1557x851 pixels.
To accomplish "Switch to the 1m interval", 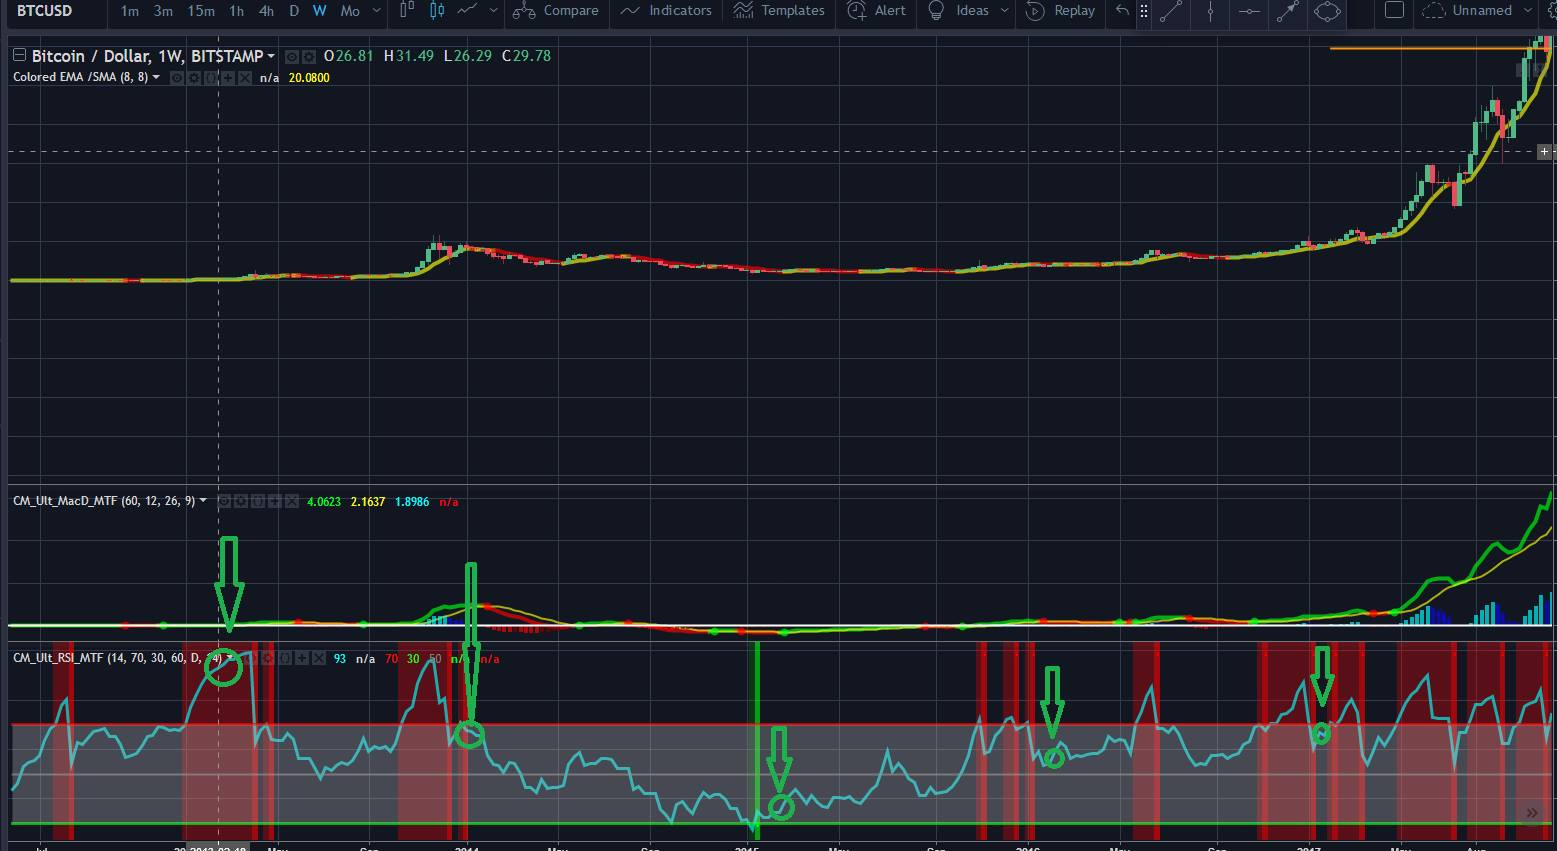I will click(130, 11).
